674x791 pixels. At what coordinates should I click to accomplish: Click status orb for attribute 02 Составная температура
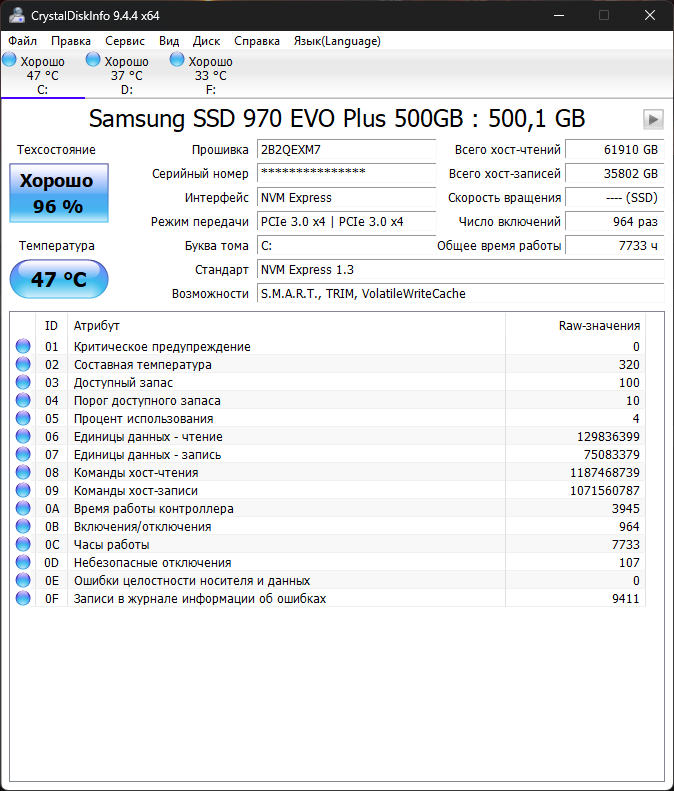23,364
